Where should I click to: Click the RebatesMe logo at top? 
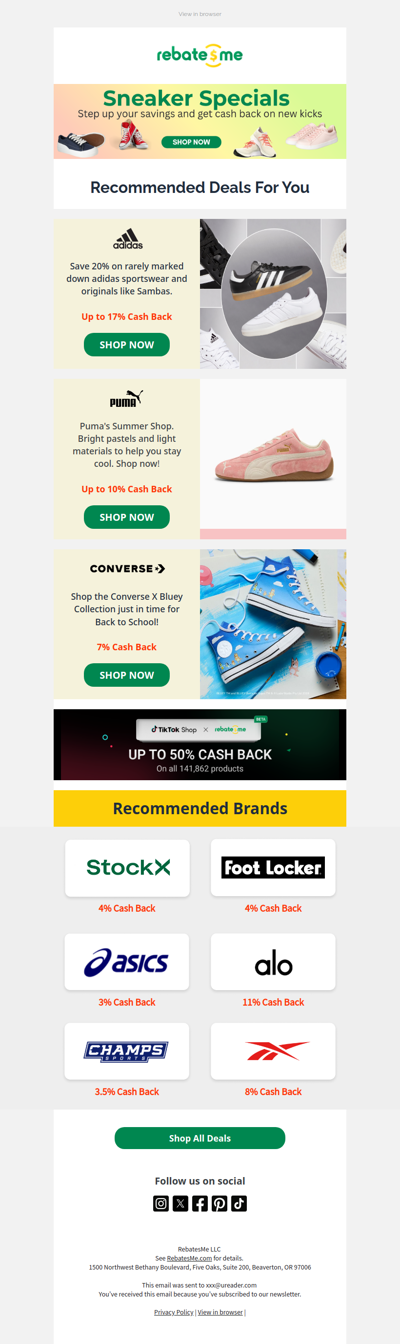[200, 55]
